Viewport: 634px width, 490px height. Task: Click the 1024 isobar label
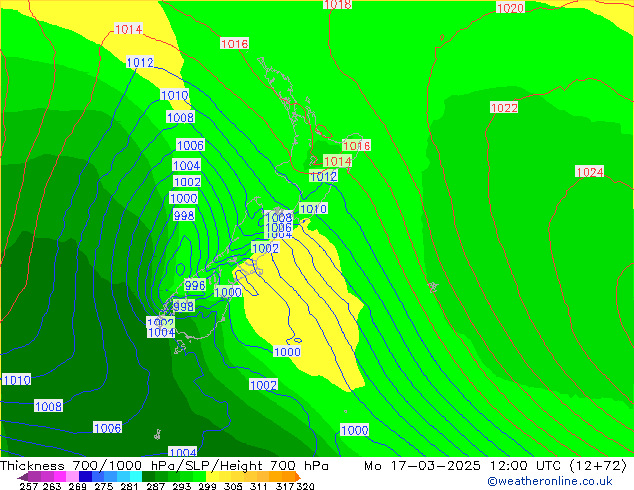pyautogui.click(x=589, y=172)
